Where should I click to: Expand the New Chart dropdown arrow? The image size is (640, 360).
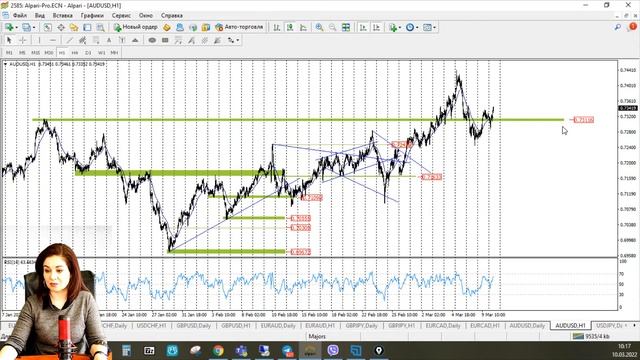16,27
